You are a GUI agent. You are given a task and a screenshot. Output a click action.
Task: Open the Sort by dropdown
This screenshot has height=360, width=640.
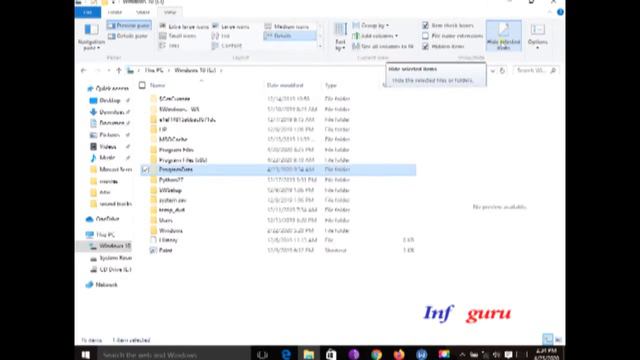[x=340, y=37]
